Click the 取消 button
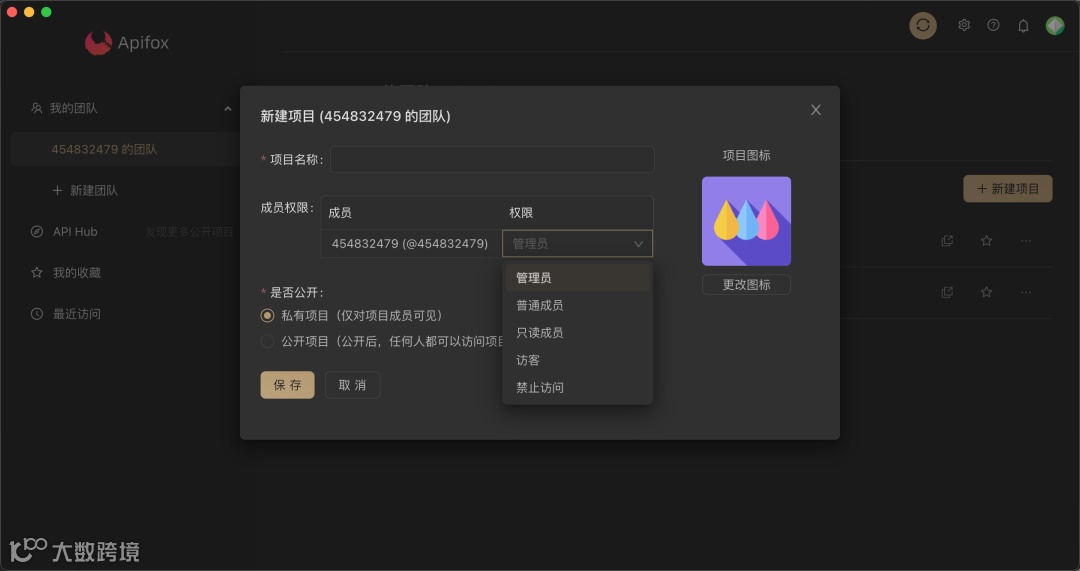 coord(353,385)
